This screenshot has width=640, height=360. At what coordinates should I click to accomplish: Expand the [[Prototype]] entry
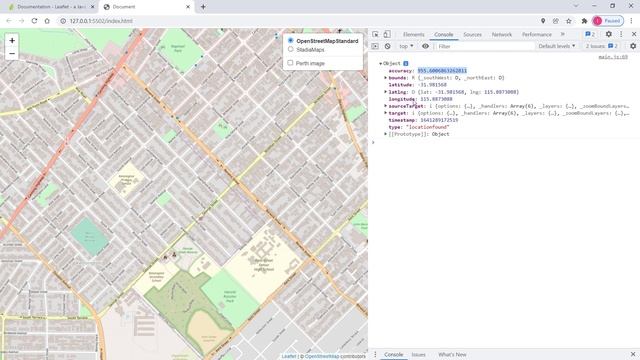click(x=385, y=134)
